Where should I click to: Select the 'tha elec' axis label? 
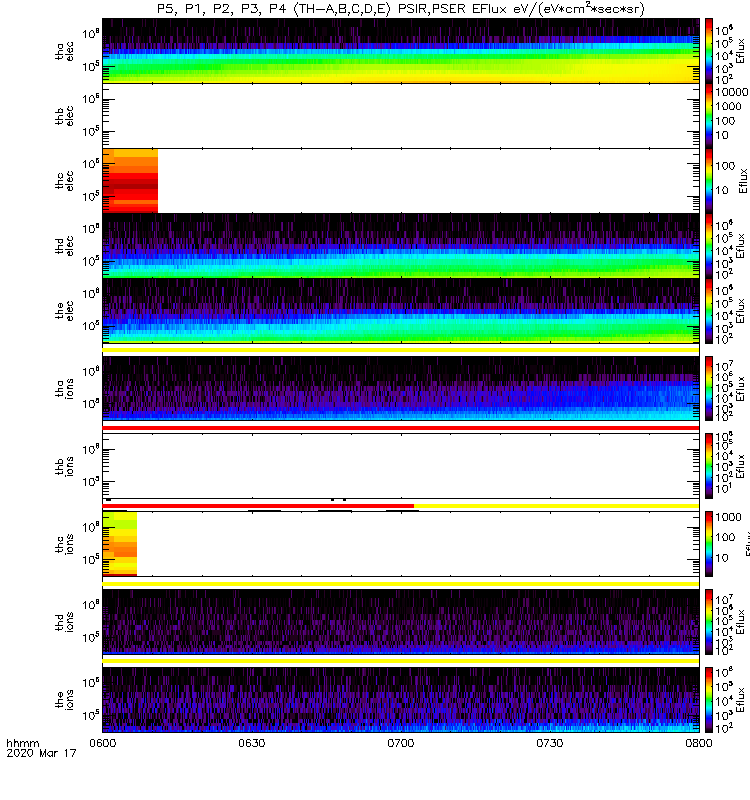pyautogui.click(x=64, y=51)
